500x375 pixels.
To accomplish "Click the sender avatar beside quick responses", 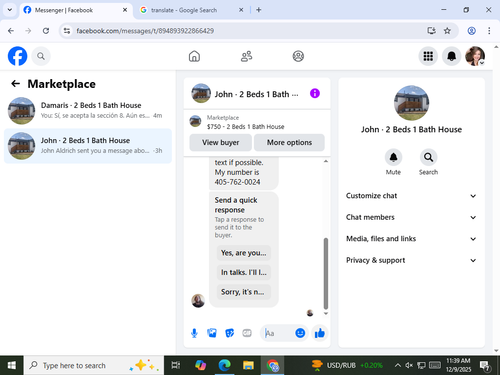I will point(198,301).
